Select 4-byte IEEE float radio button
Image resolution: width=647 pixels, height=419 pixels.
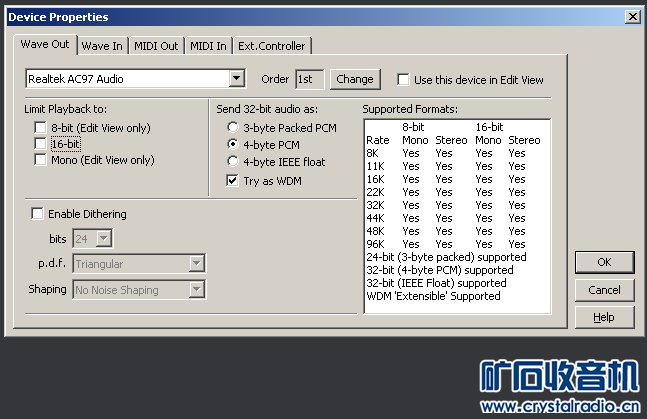pyautogui.click(x=233, y=161)
